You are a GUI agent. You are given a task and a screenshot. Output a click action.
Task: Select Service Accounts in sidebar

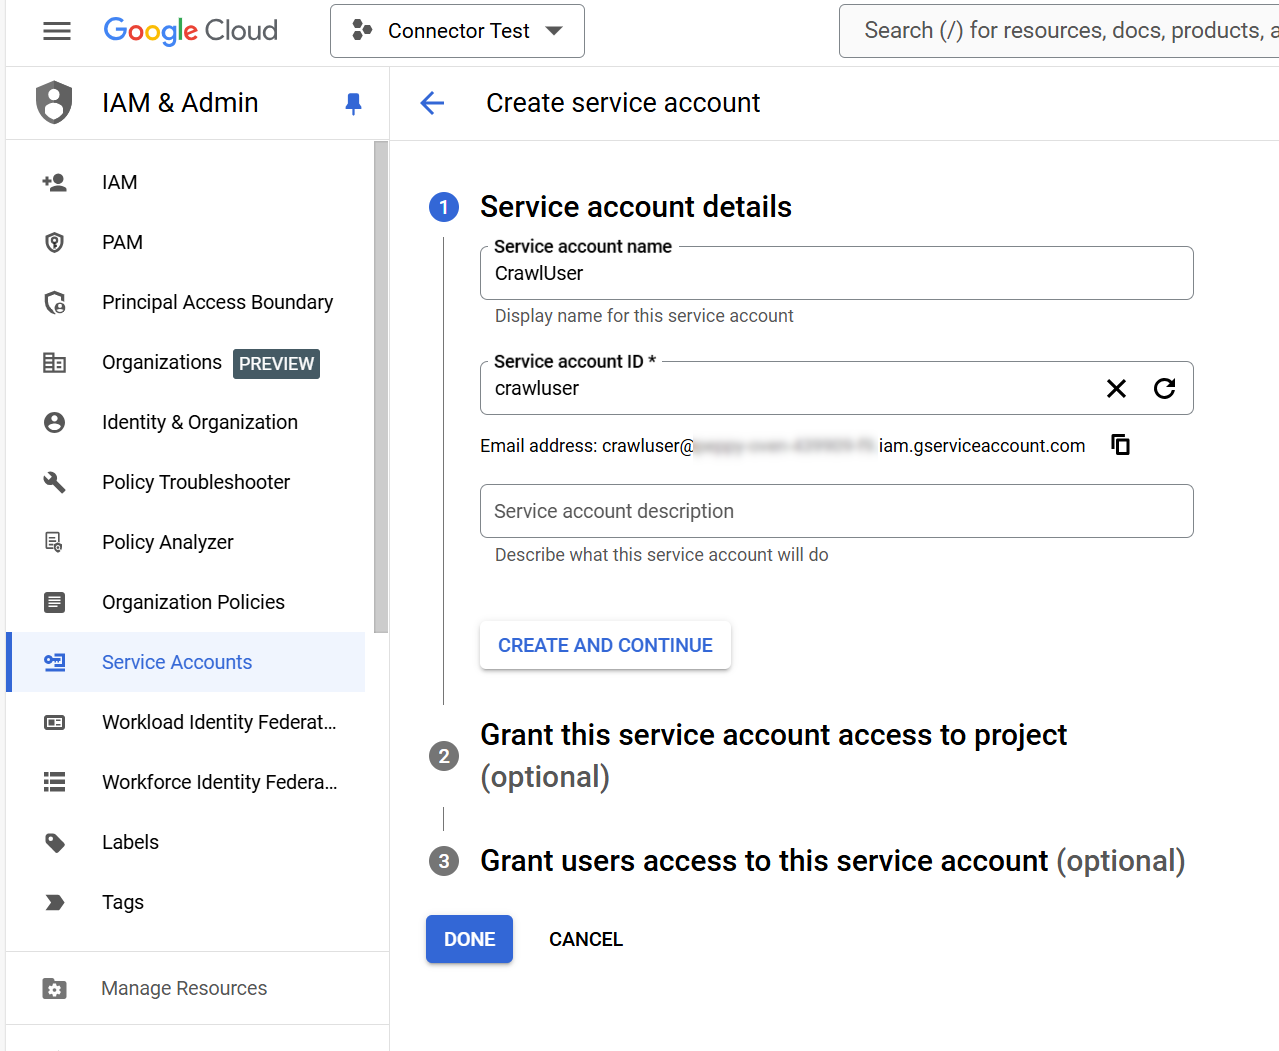185,662
